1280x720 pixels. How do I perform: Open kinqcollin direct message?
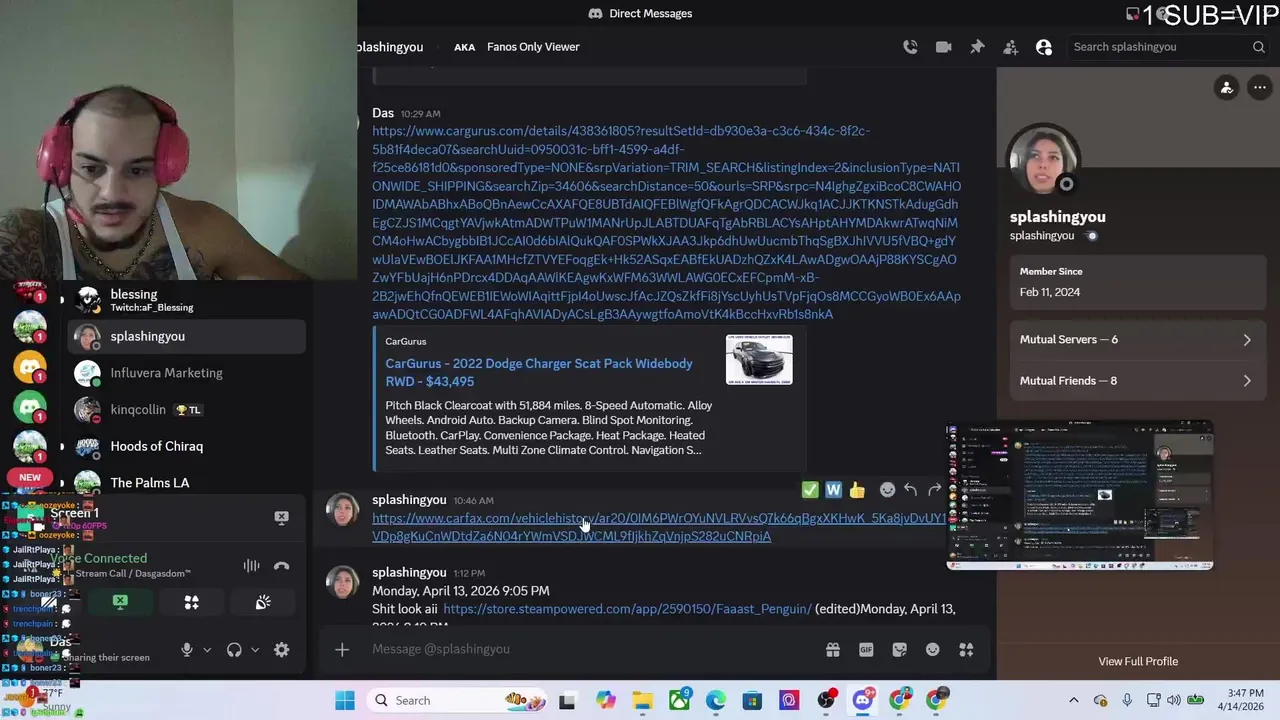(x=186, y=410)
